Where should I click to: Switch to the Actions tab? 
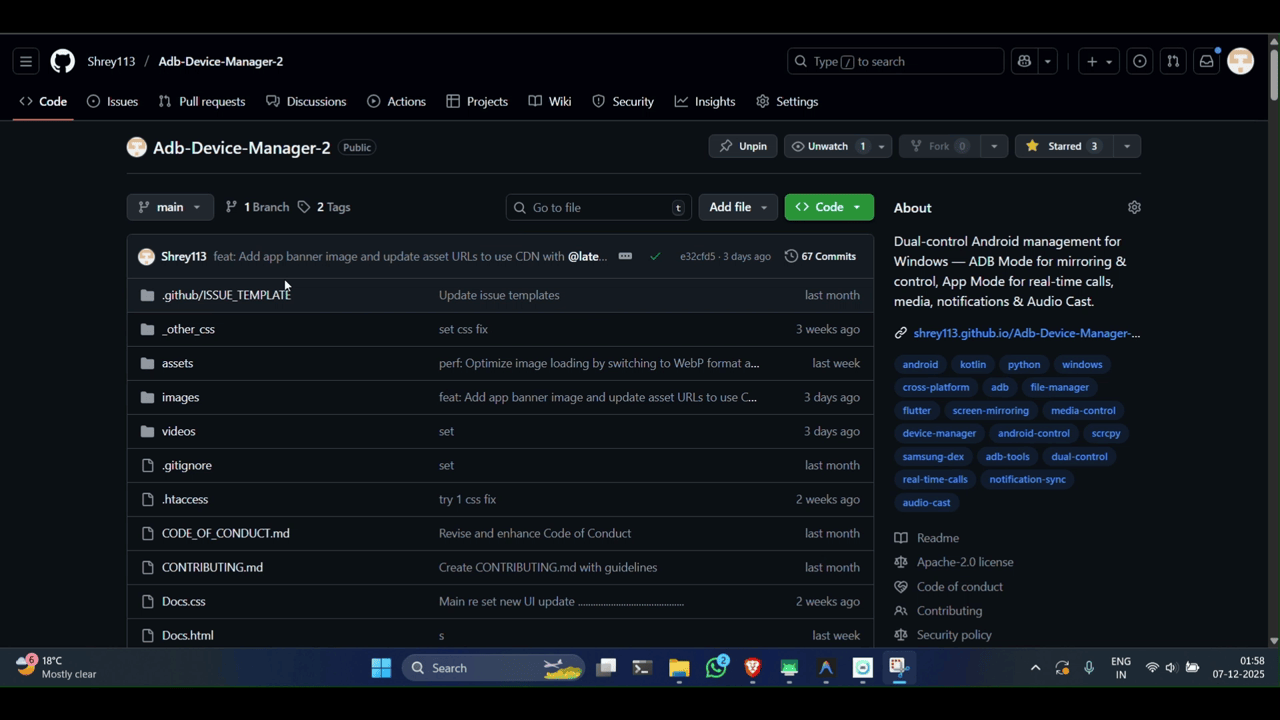click(x=406, y=101)
